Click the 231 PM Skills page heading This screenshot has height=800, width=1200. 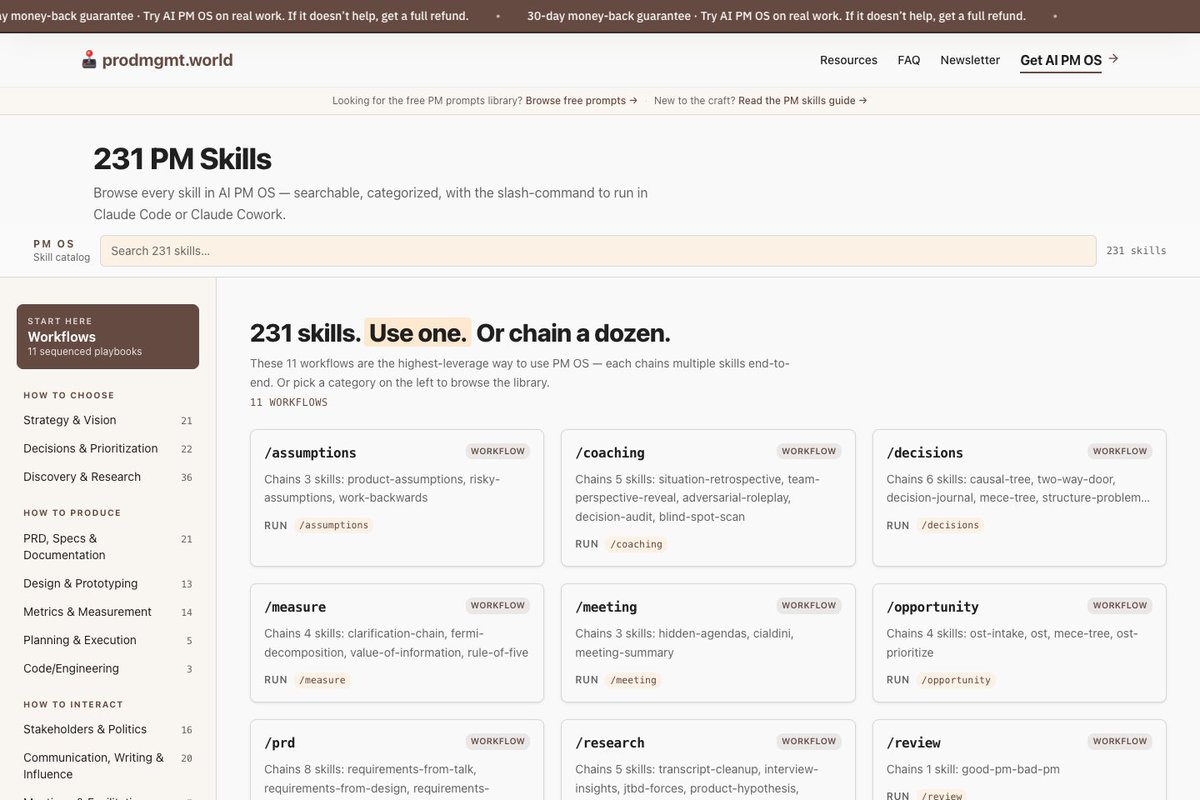tap(182, 159)
